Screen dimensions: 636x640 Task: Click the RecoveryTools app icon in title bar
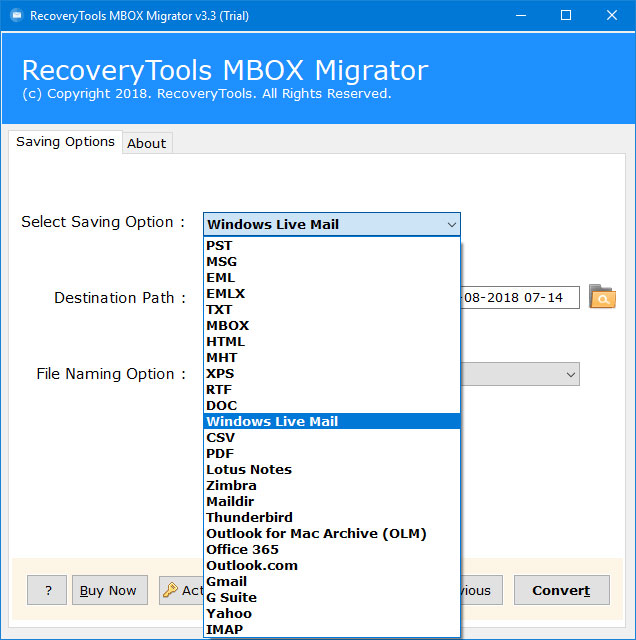(16, 16)
